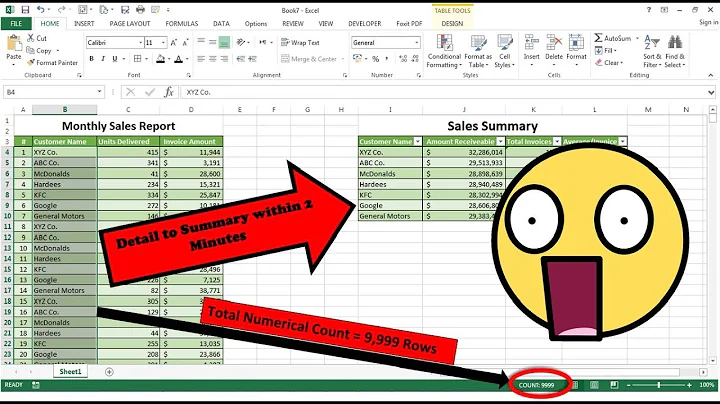Toggle Wrap Text

click(x=300, y=43)
